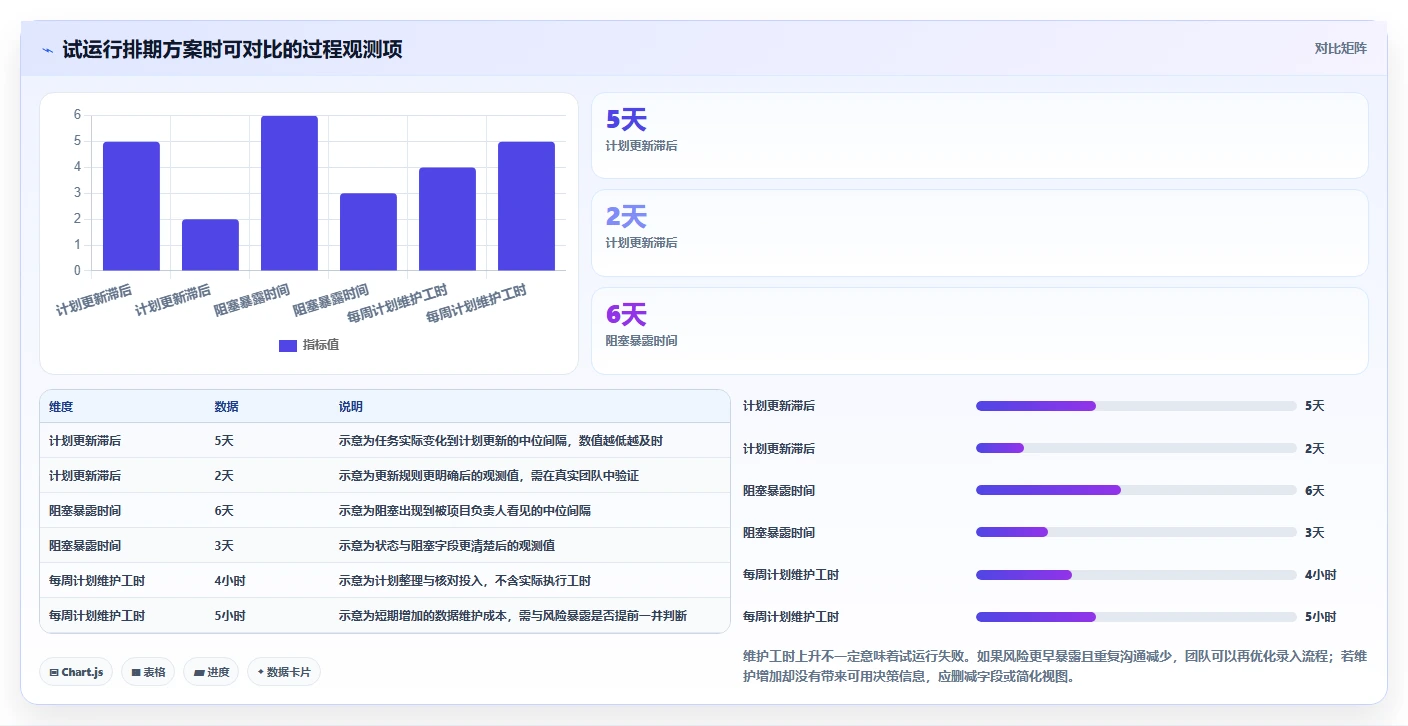This screenshot has height=726, width=1408.
Task: Click the 计划更新滞后 chart bar with value 5
Action: click(131, 206)
